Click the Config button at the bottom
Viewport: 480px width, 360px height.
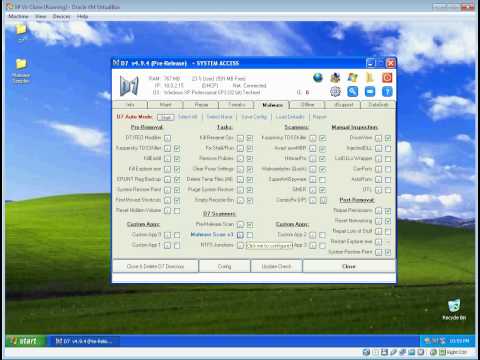[x=224, y=266]
